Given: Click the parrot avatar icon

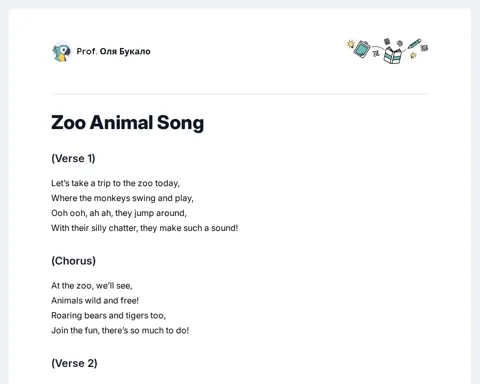Looking at the screenshot, I should pos(62,52).
